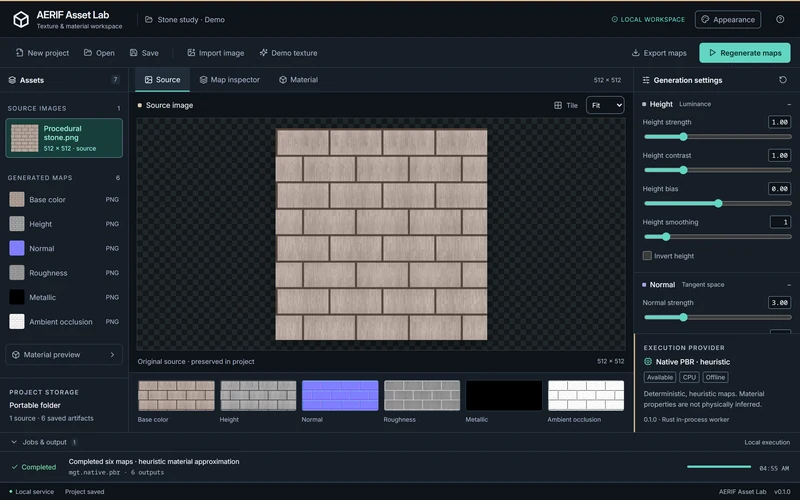Screen dimensions: 800x500
Task: Click the help icon in the header
Action: [x=780, y=19]
